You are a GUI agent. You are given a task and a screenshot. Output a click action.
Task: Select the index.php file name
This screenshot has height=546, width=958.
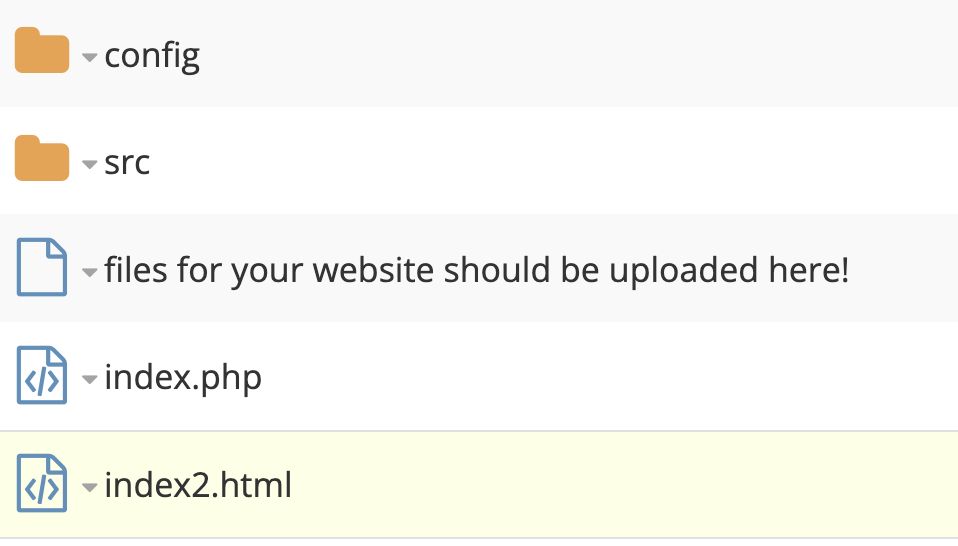tap(183, 378)
